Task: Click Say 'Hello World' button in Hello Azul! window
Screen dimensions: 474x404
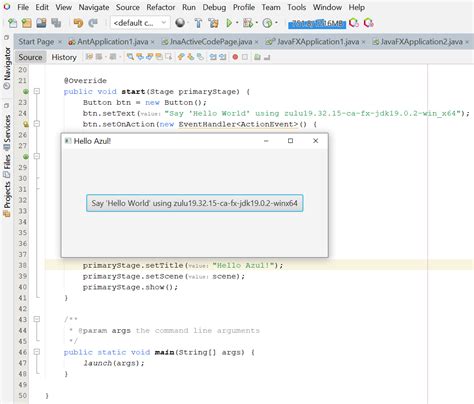Action: 195,203
